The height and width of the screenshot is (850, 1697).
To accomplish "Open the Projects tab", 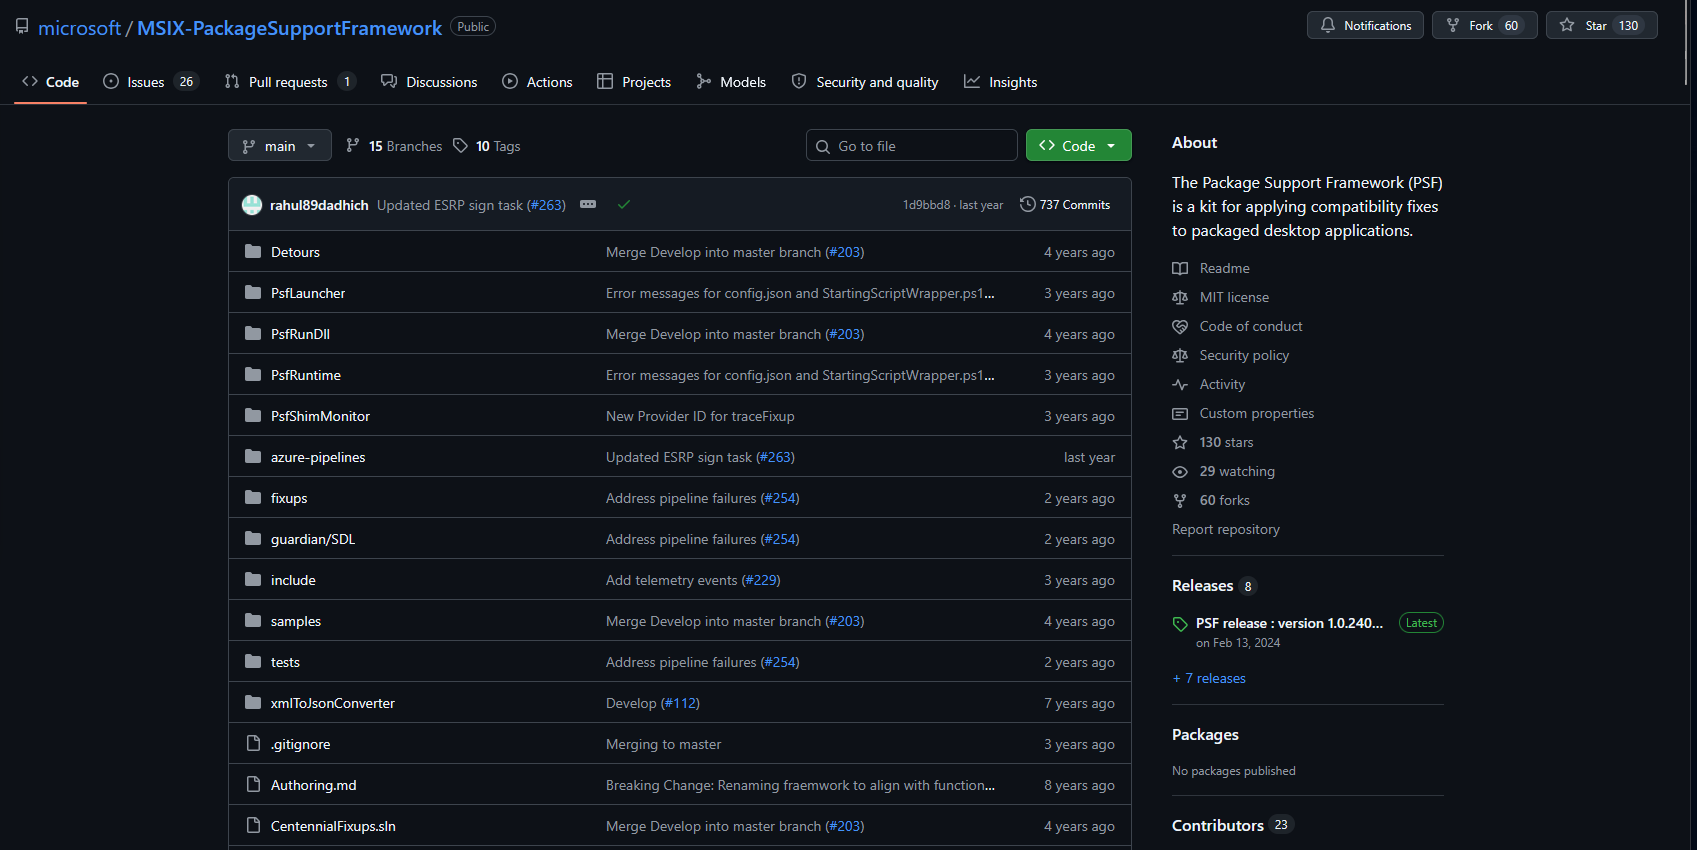I will (634, 82).
